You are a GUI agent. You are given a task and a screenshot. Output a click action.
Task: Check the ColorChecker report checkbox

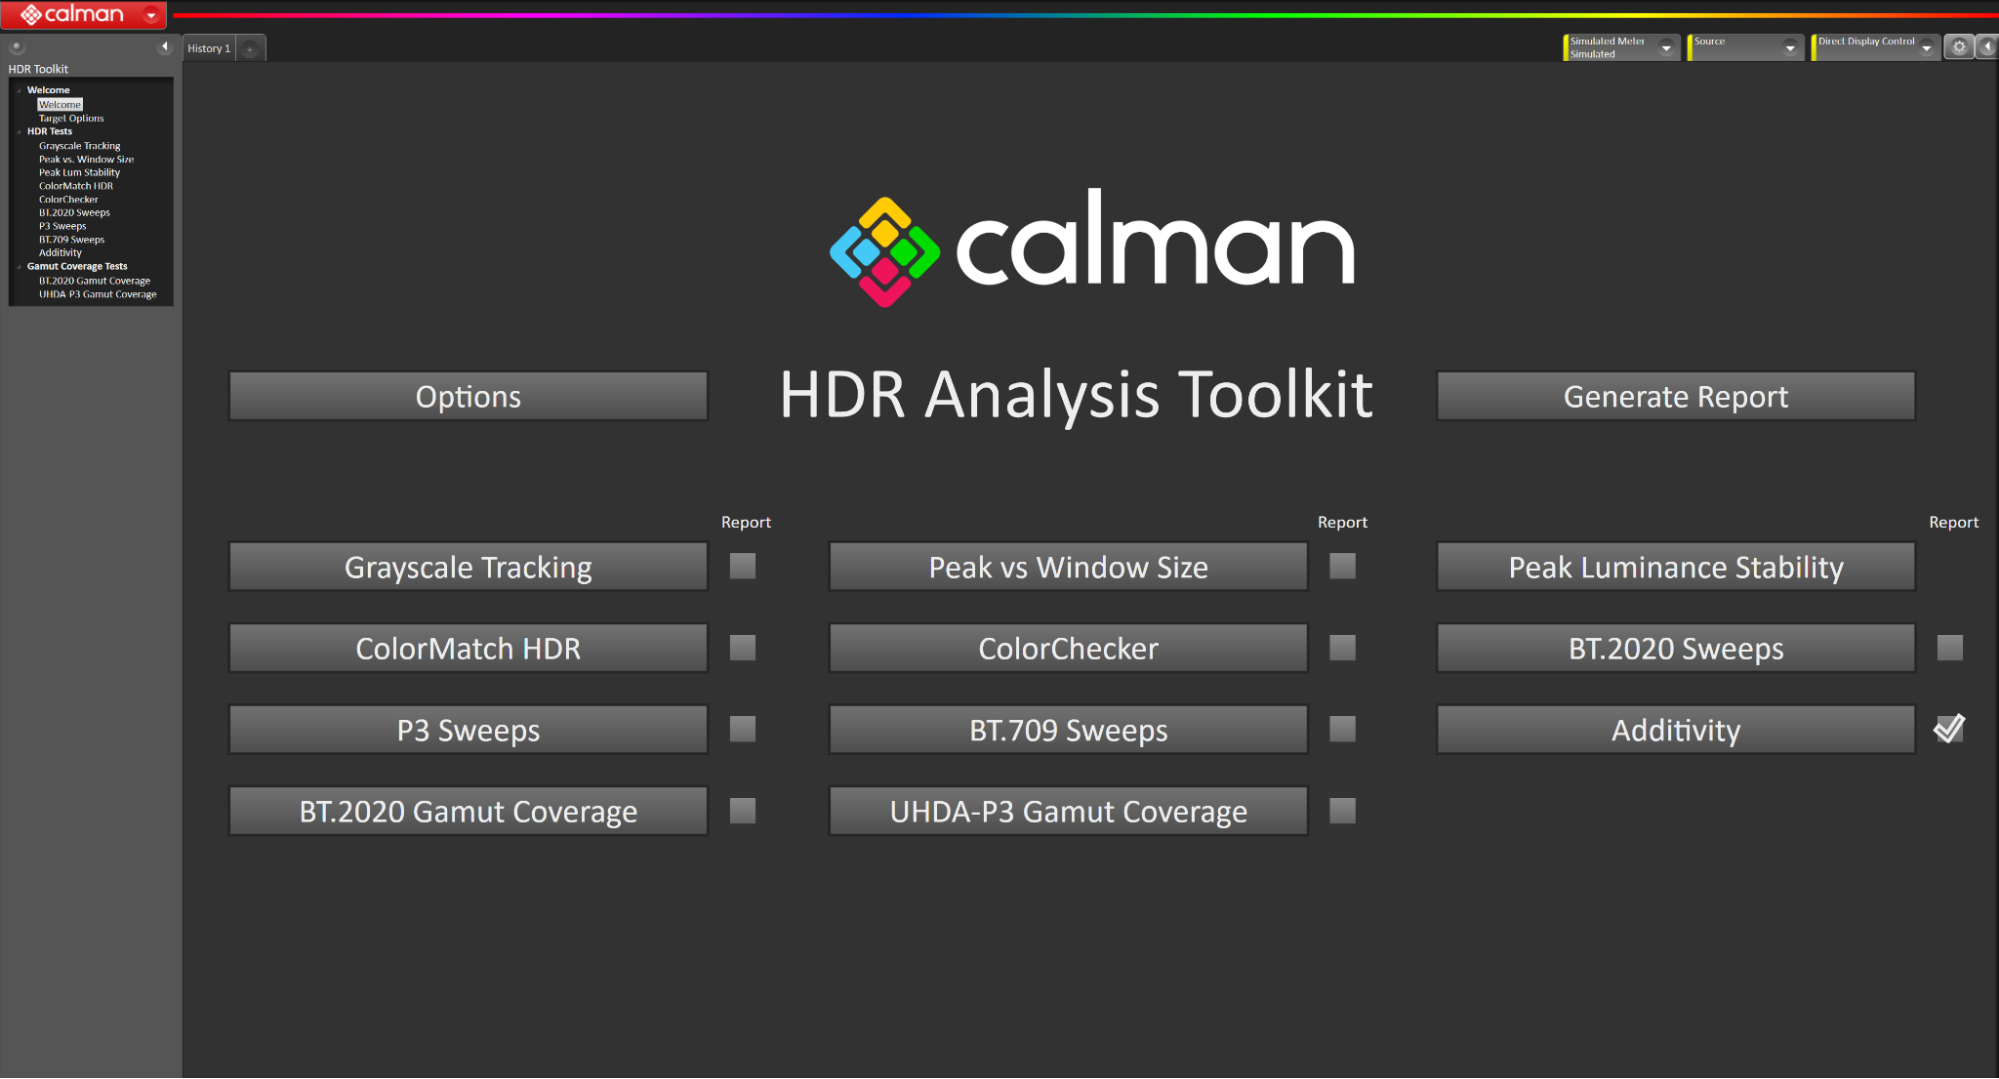tap(1343, 648)
